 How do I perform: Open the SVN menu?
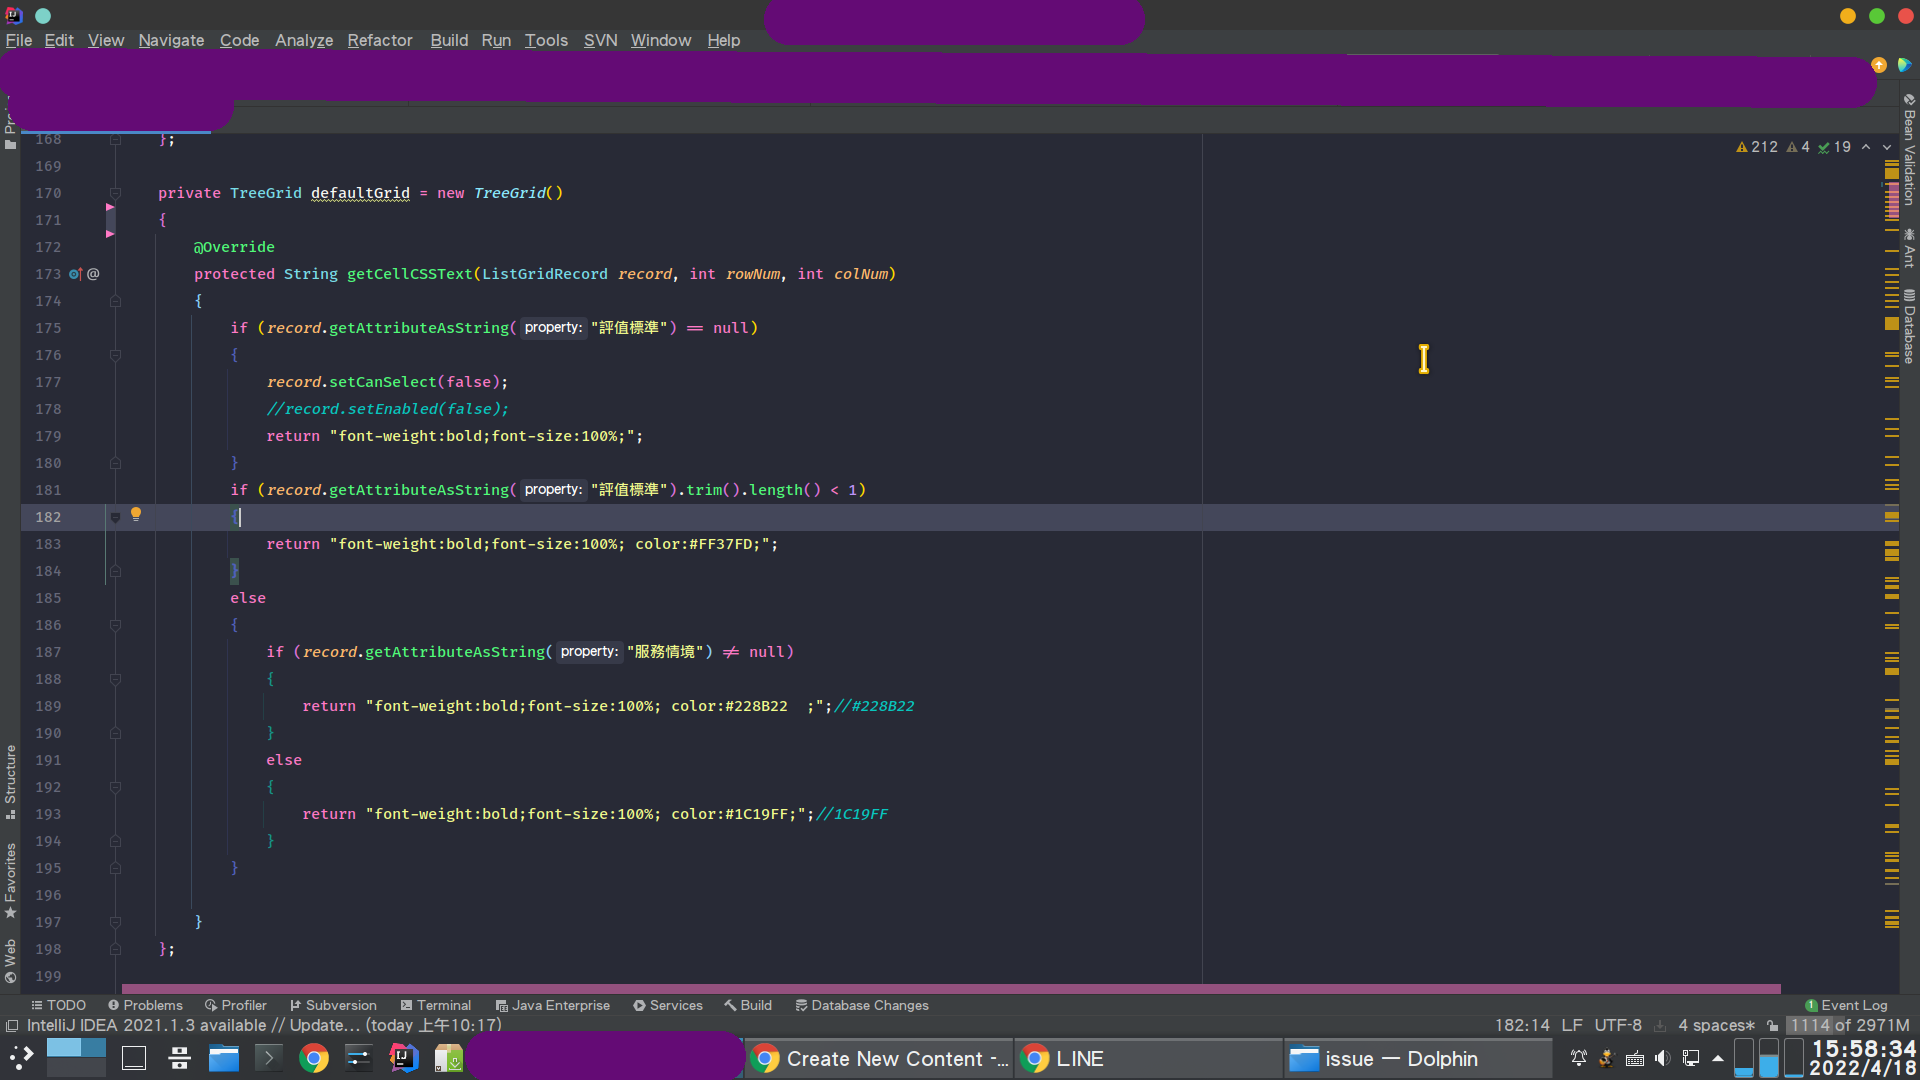tap(600, 40)
